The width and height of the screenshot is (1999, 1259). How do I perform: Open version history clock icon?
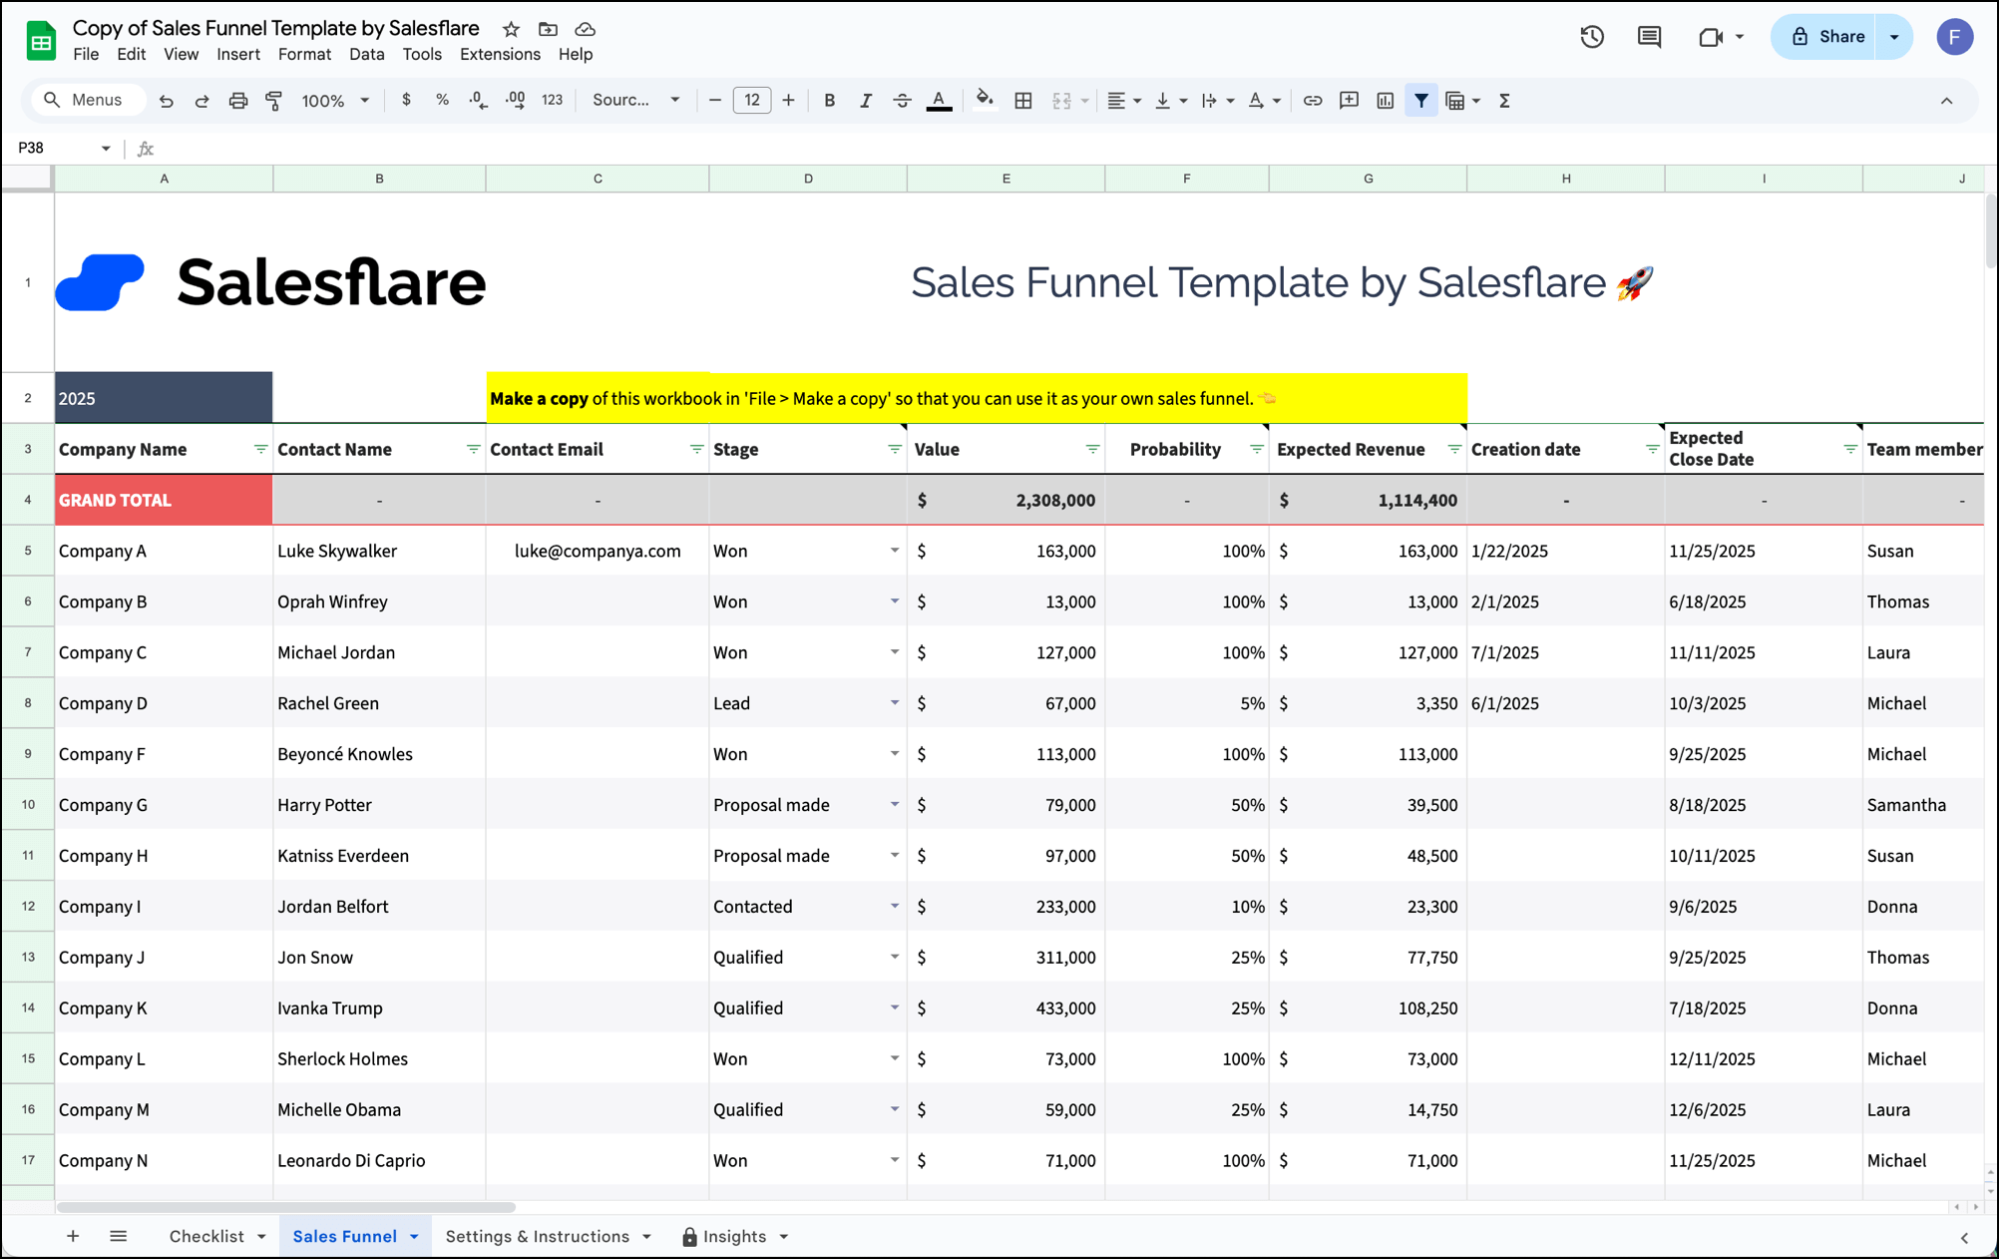click(x=1592, y=37)
